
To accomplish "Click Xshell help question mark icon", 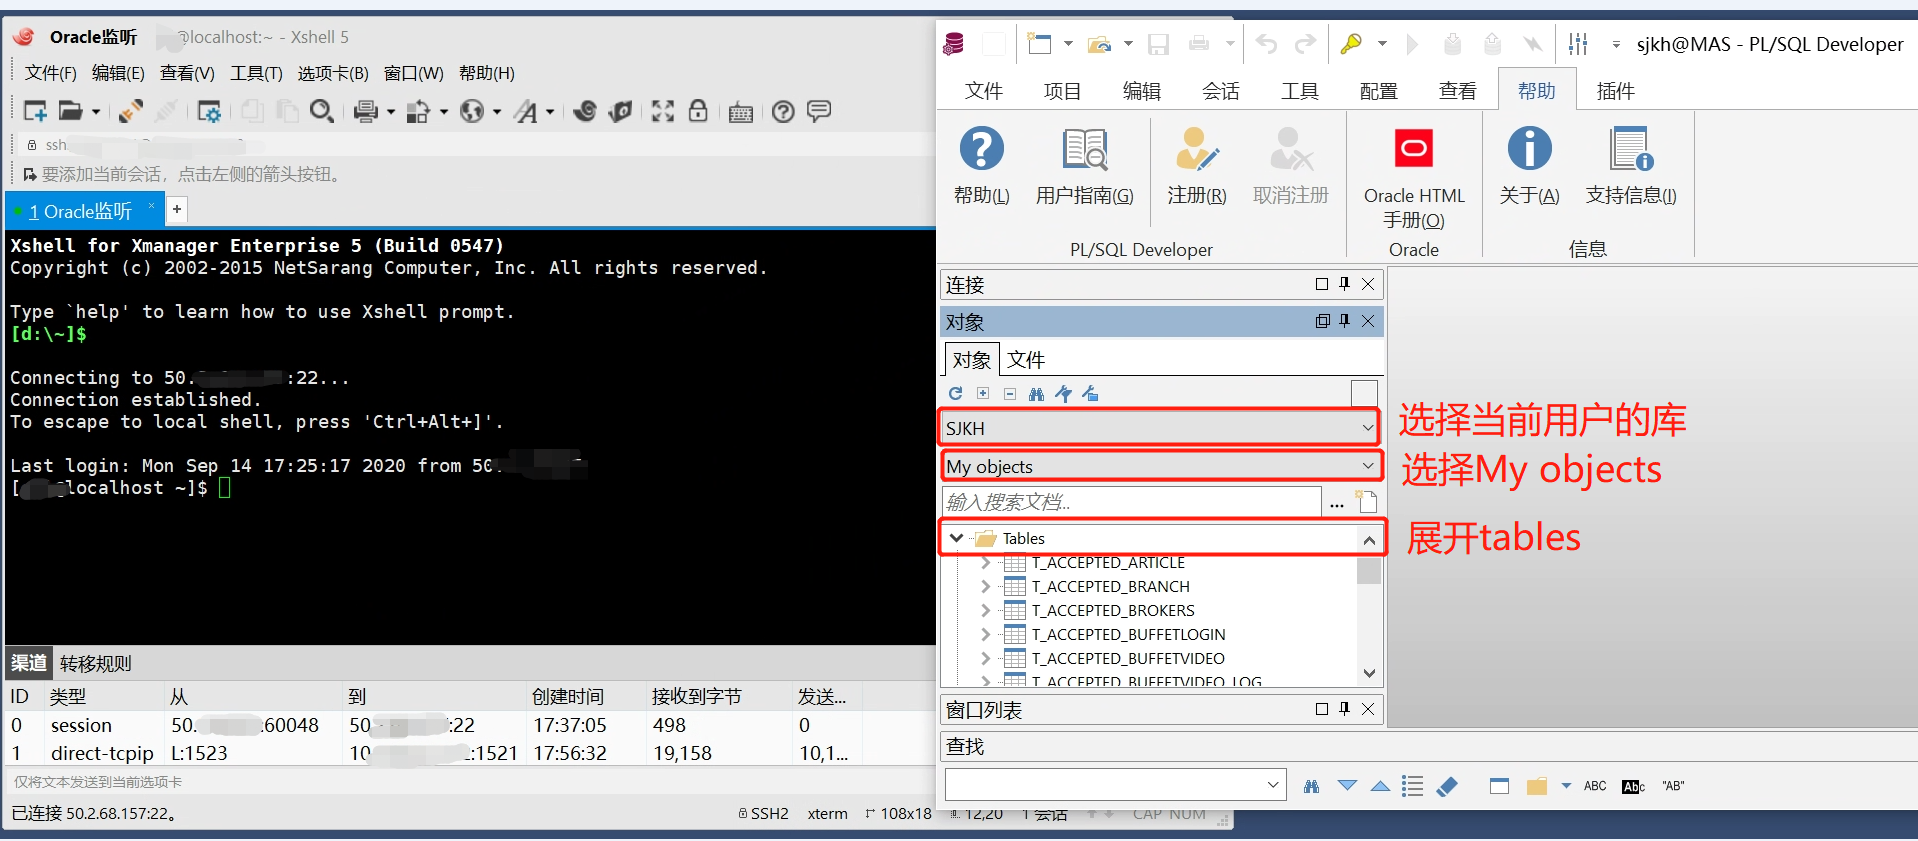I will (783, 111).
